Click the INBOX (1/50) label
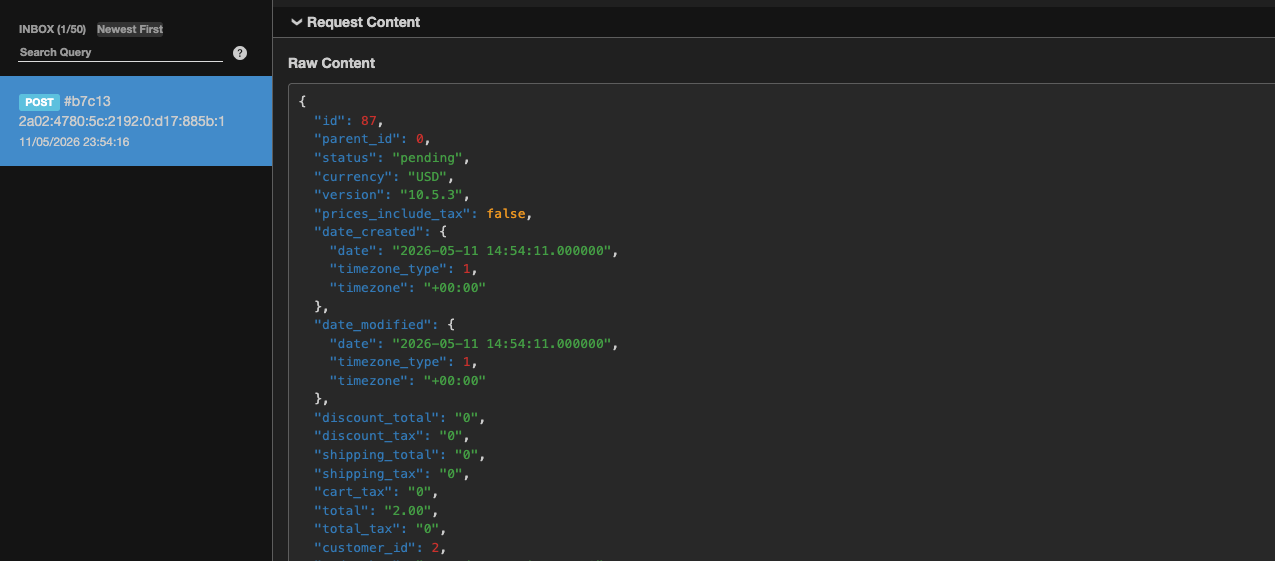 click(x=53, y=29)
